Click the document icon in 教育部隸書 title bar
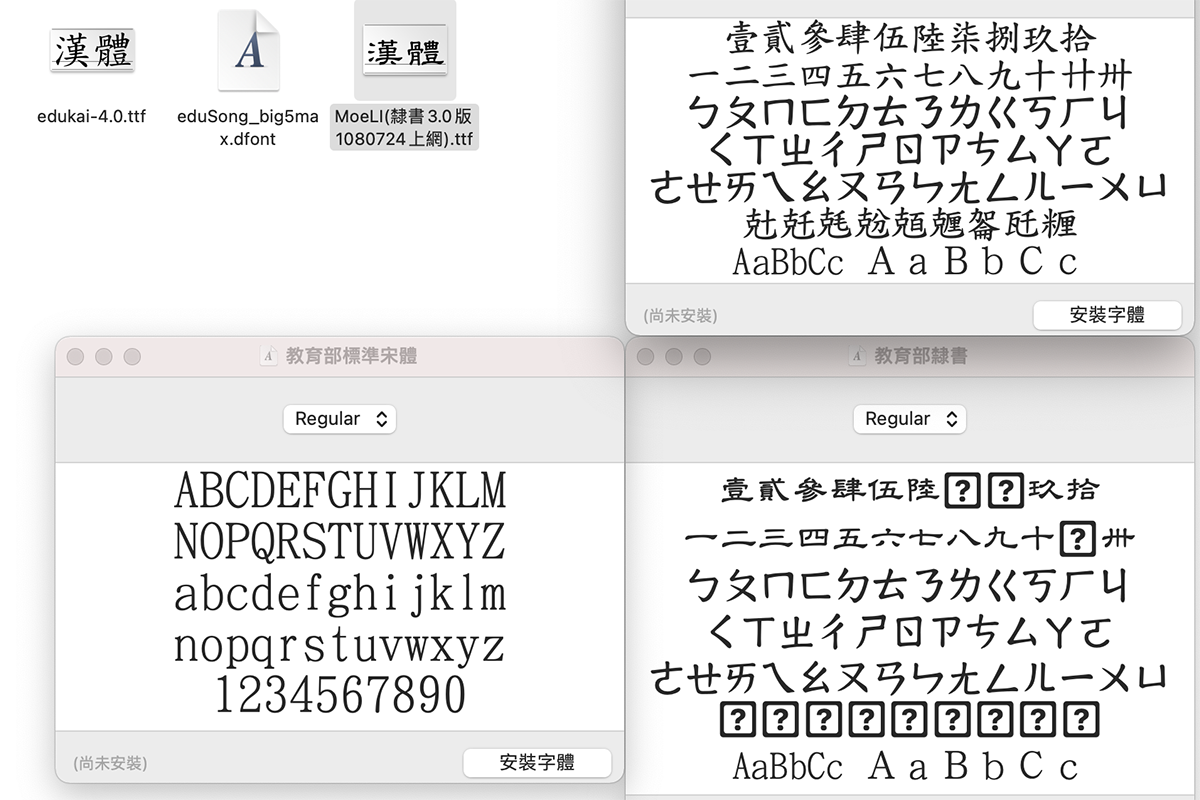 [858, 354]
